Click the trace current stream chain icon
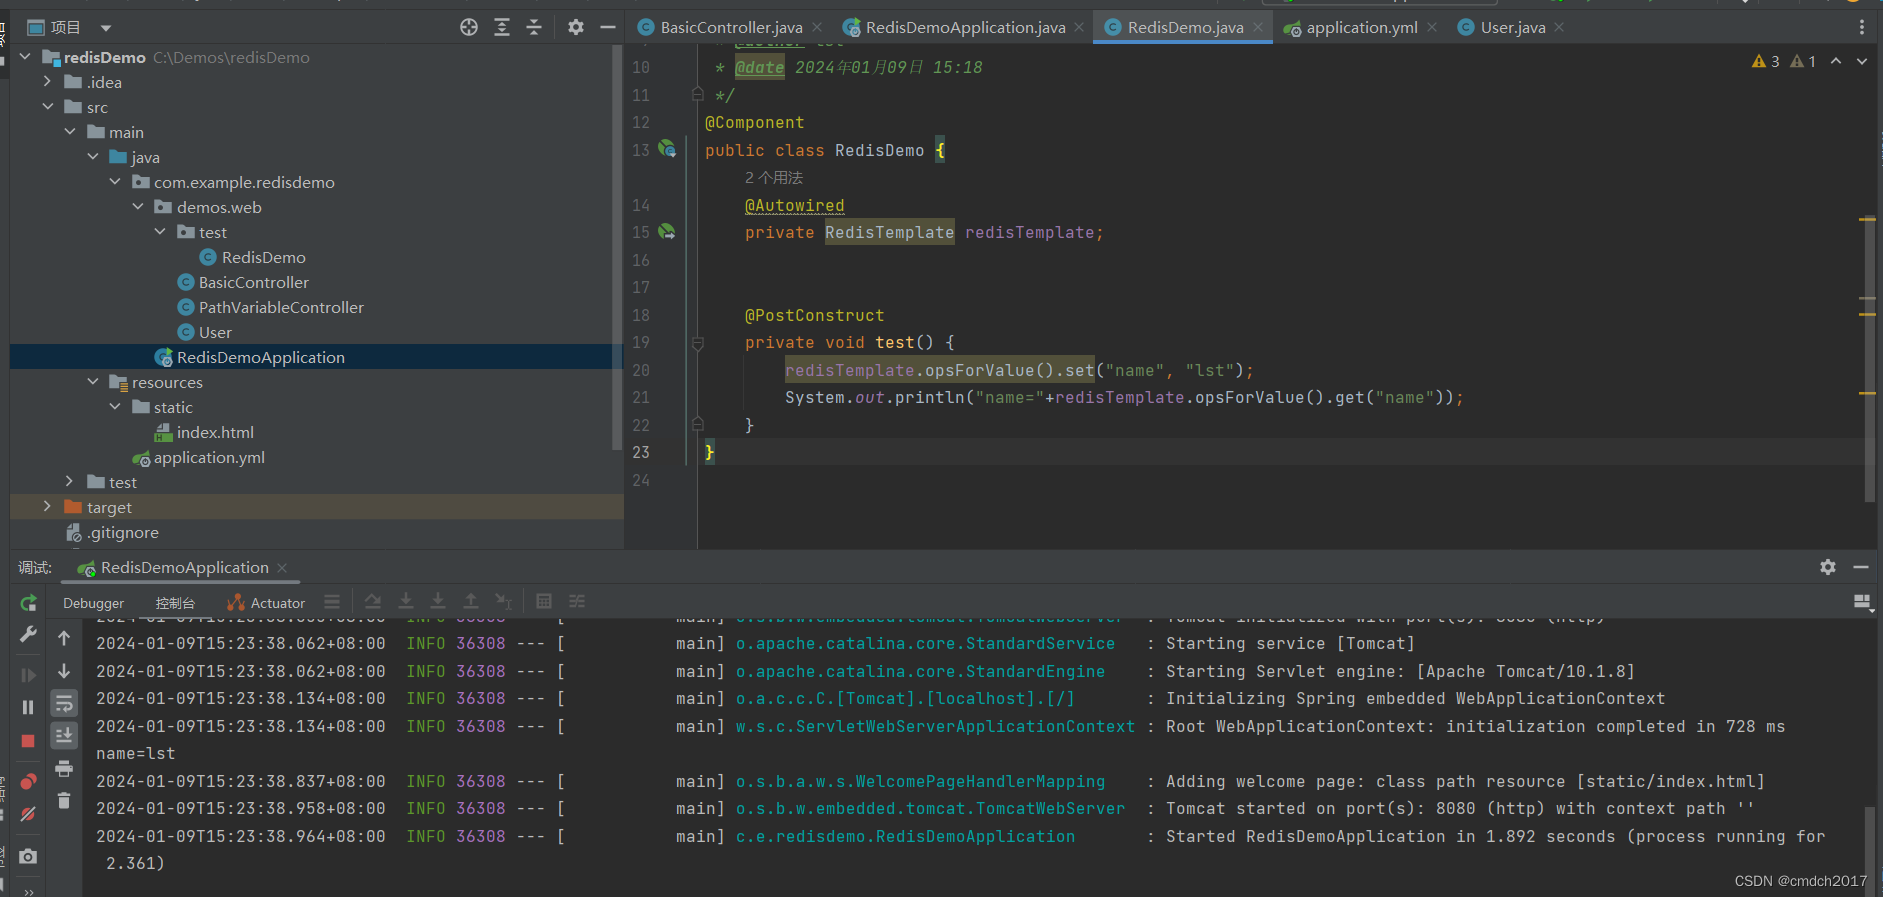The image size is (1883, 897). (x=577, y=601)
